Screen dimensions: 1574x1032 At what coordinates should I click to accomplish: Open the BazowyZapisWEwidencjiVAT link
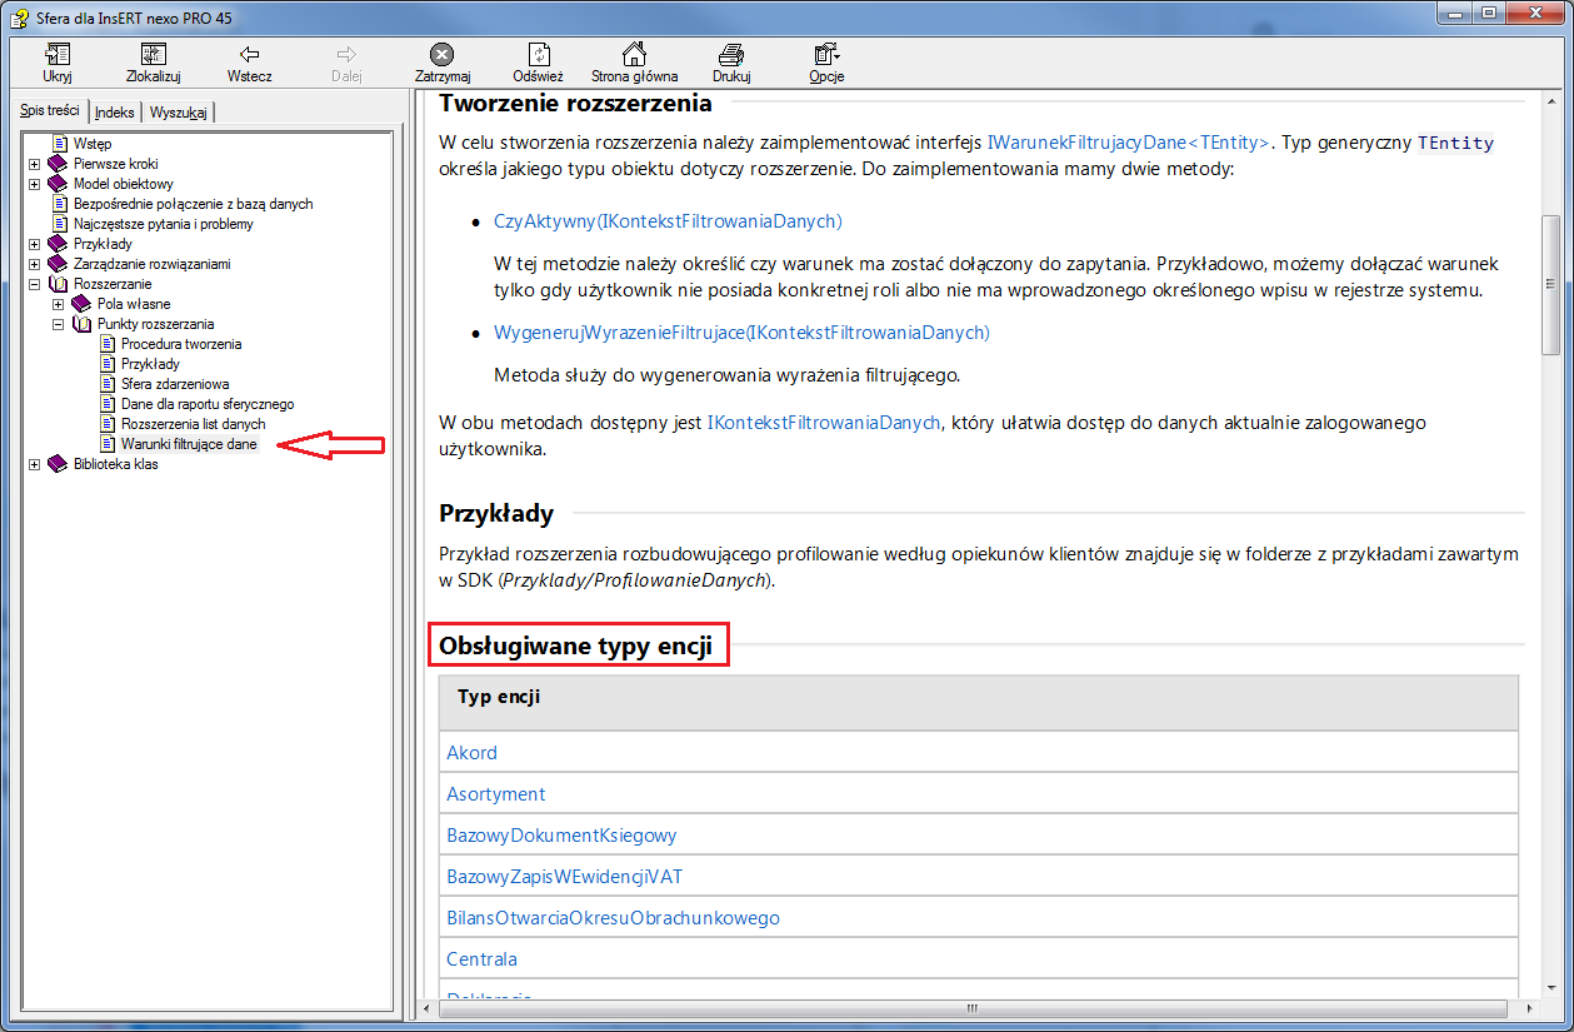564,877
